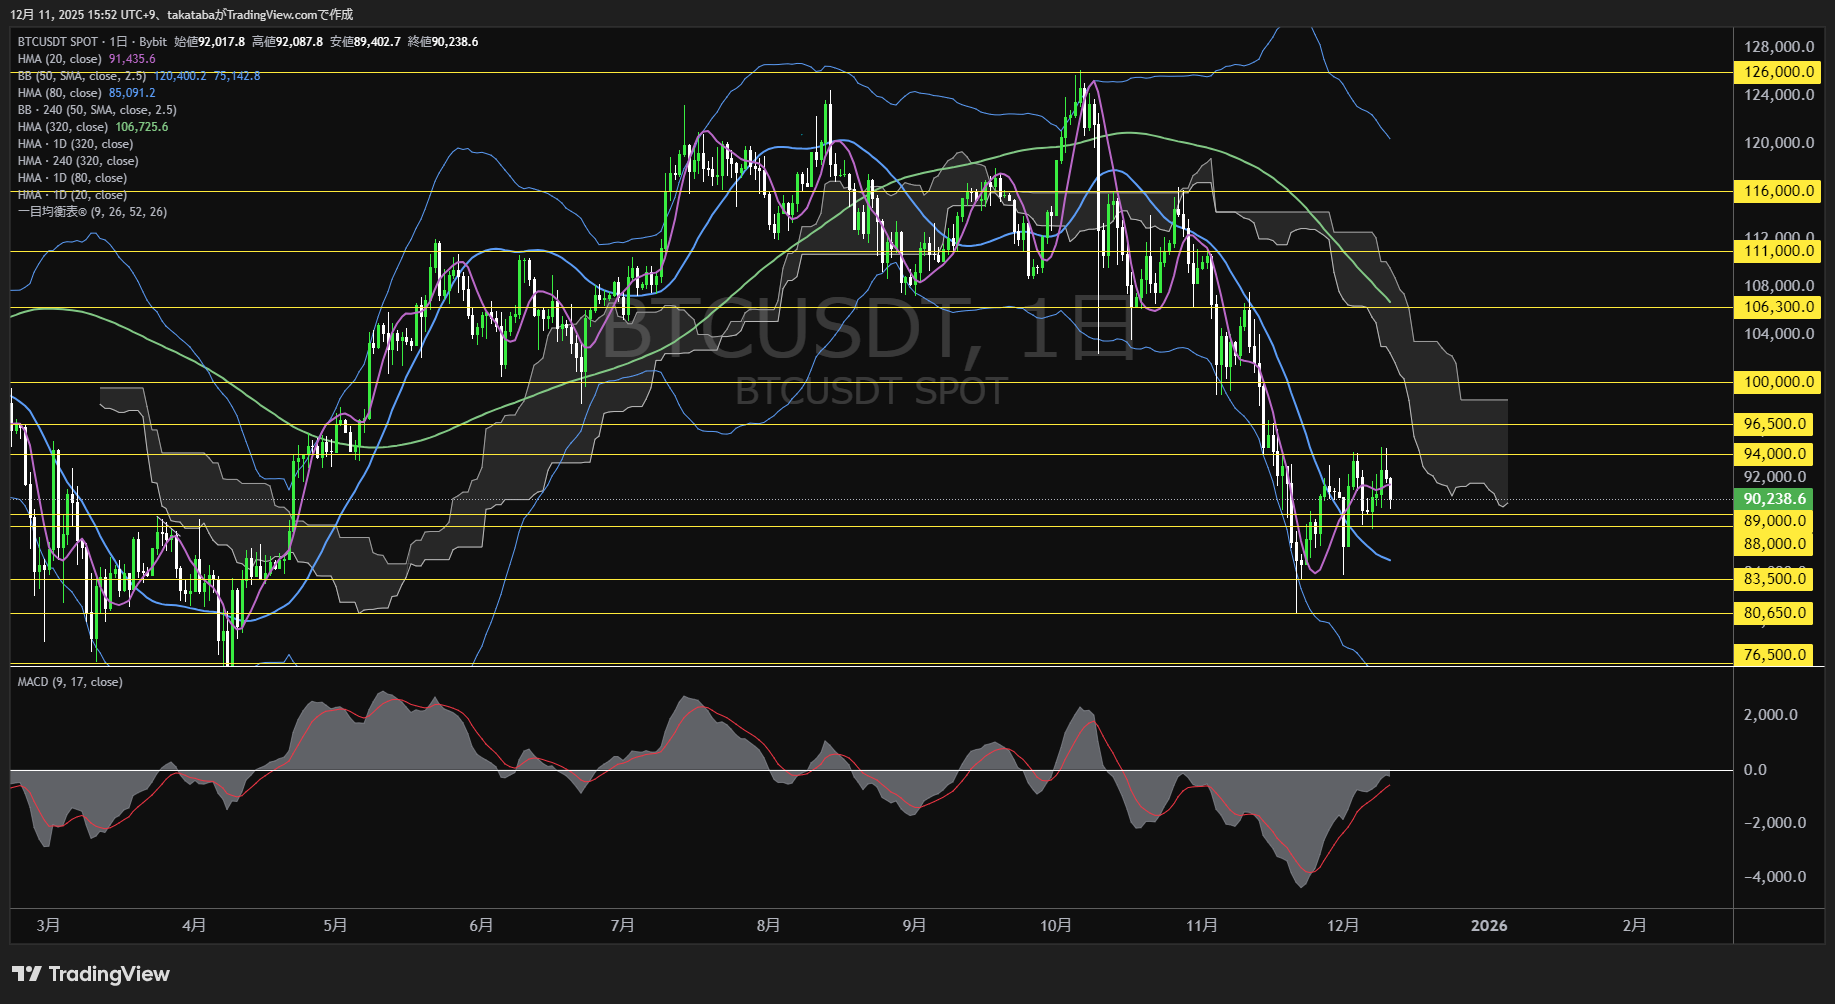The image size is (1835, 1004).
Task: Click the 76,500.0 yellow price label
Action: [1775, 655]
